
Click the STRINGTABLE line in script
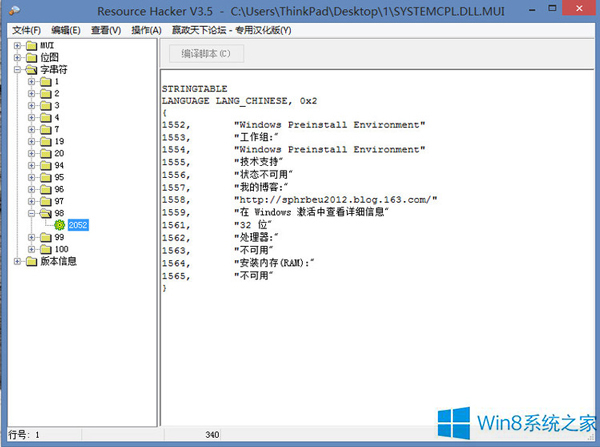(x=194, y=89)
